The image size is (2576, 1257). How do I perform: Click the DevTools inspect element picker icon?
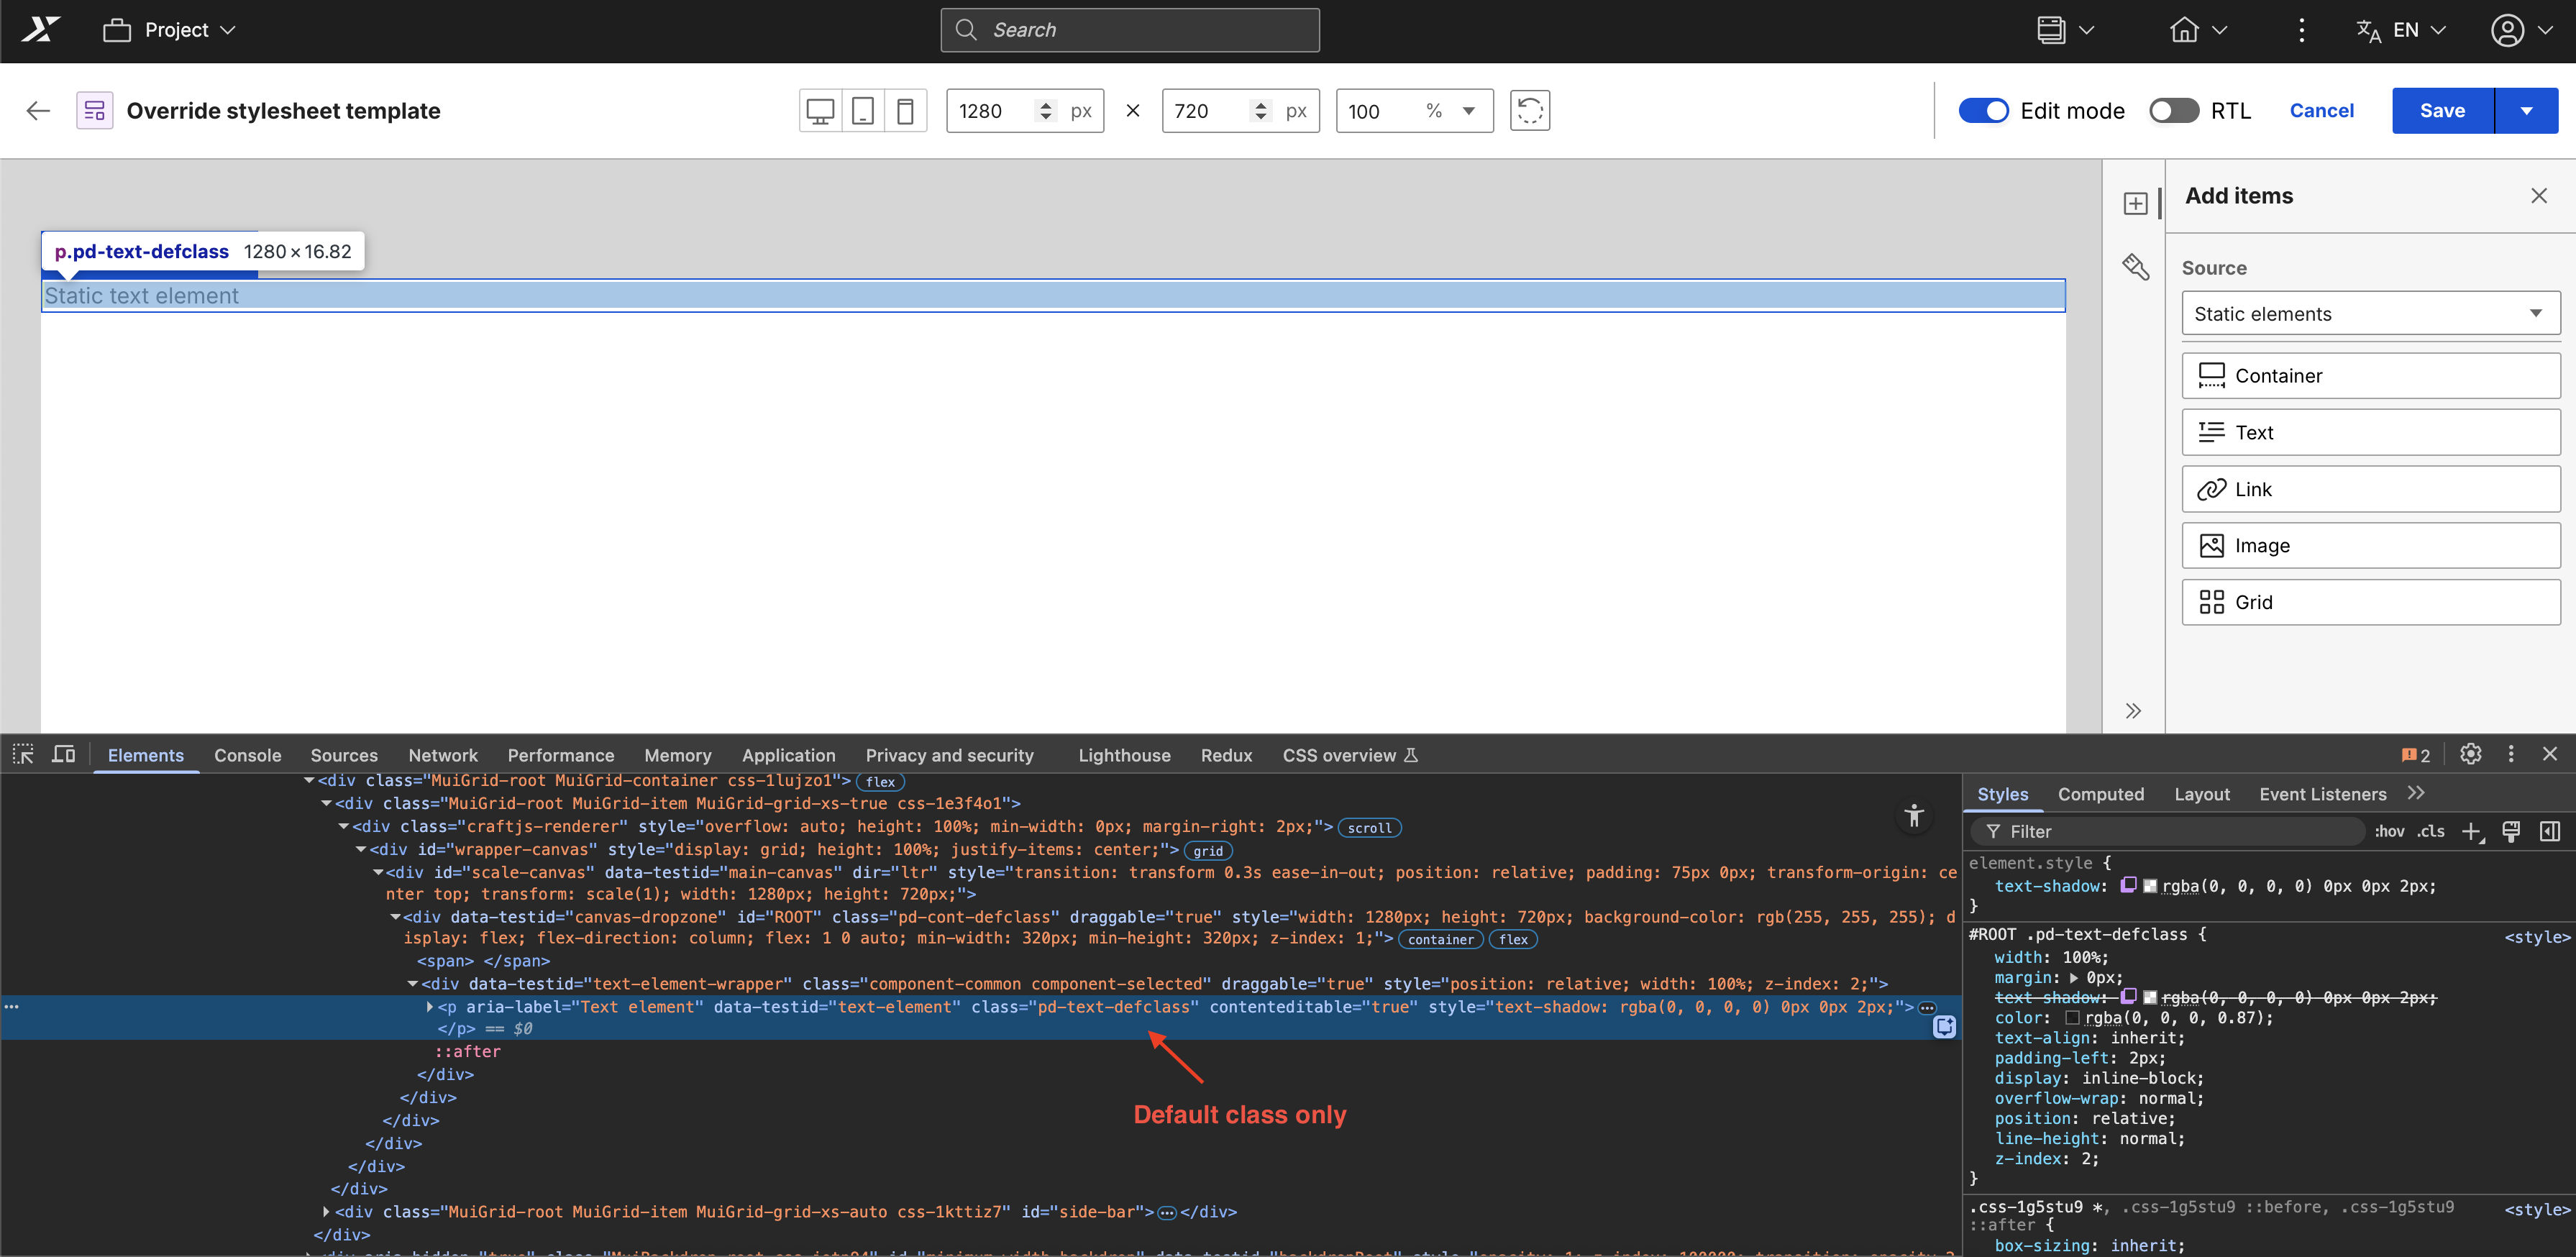click(x=23, y=754)
